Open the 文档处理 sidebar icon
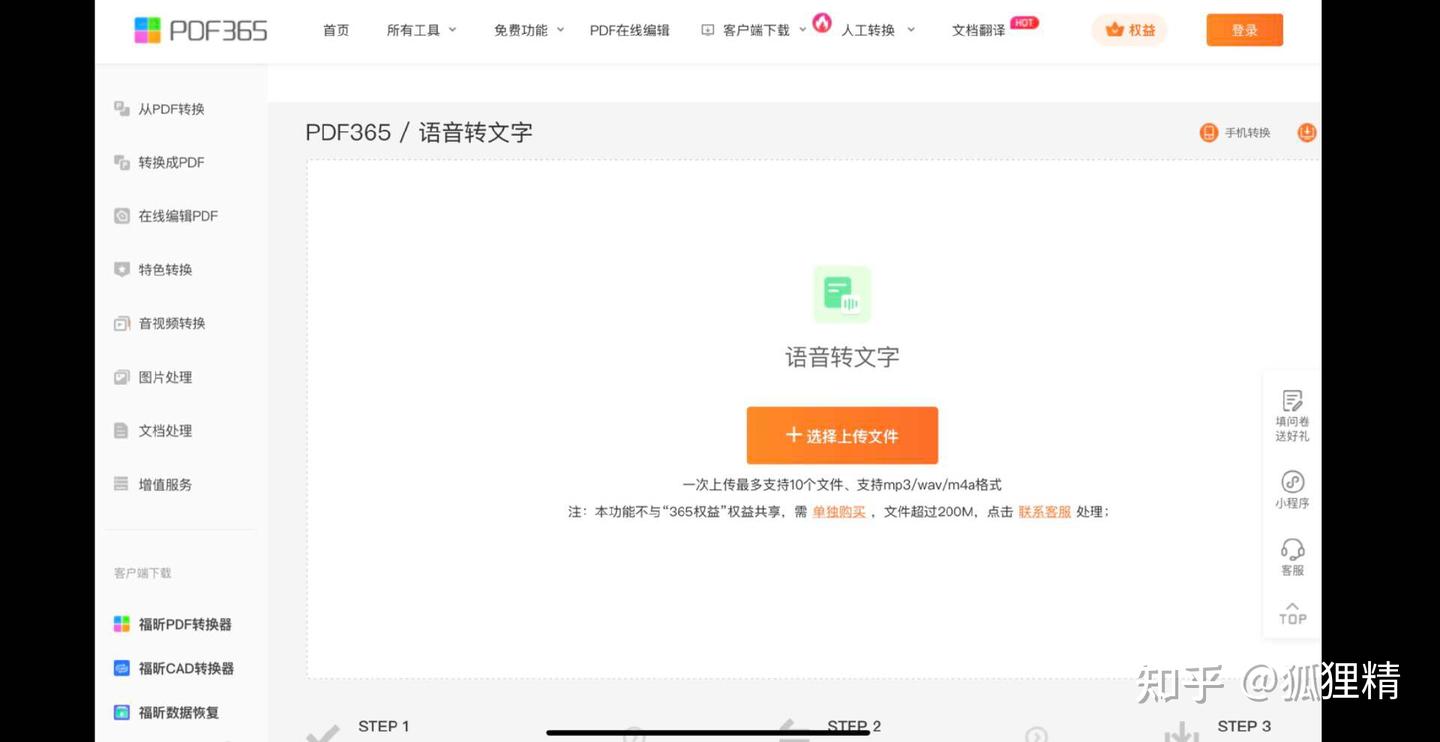The width and height of the screenshot is (1440, 742). click(x=122, y=430)
